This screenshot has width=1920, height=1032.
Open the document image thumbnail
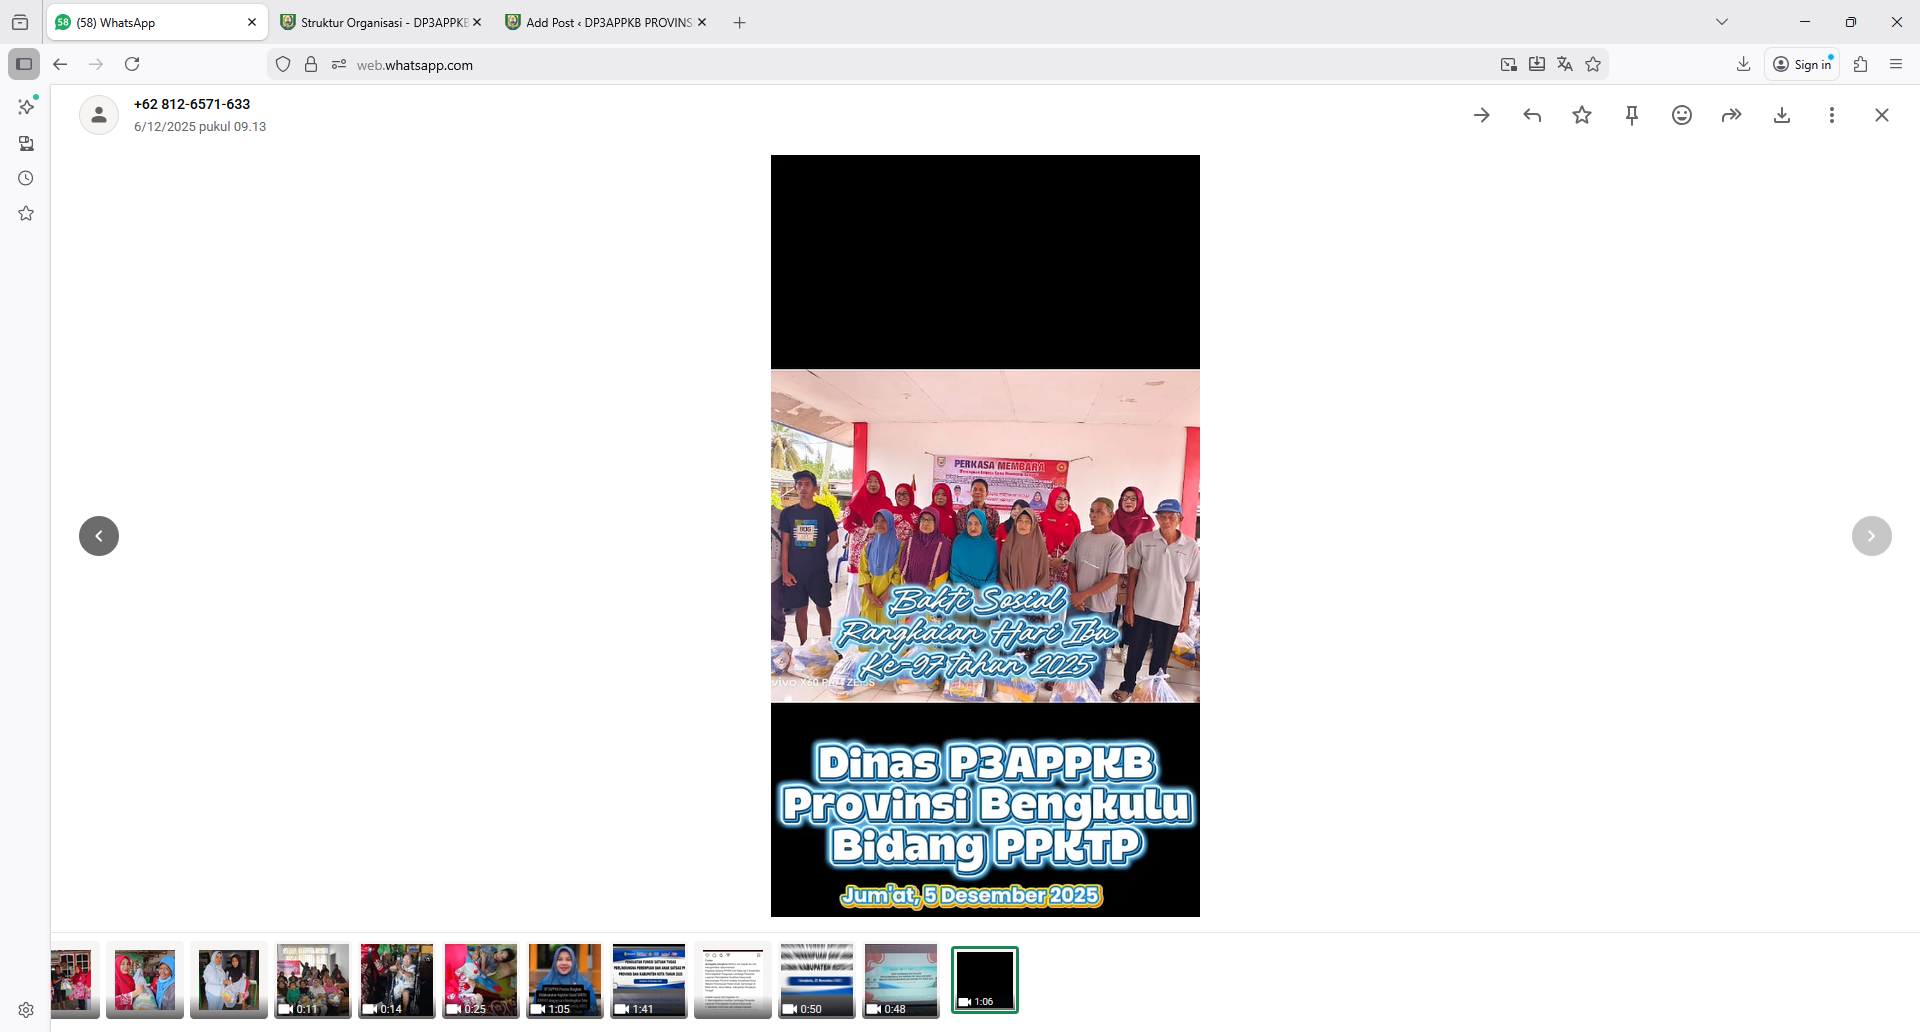(x=733, y=980)
